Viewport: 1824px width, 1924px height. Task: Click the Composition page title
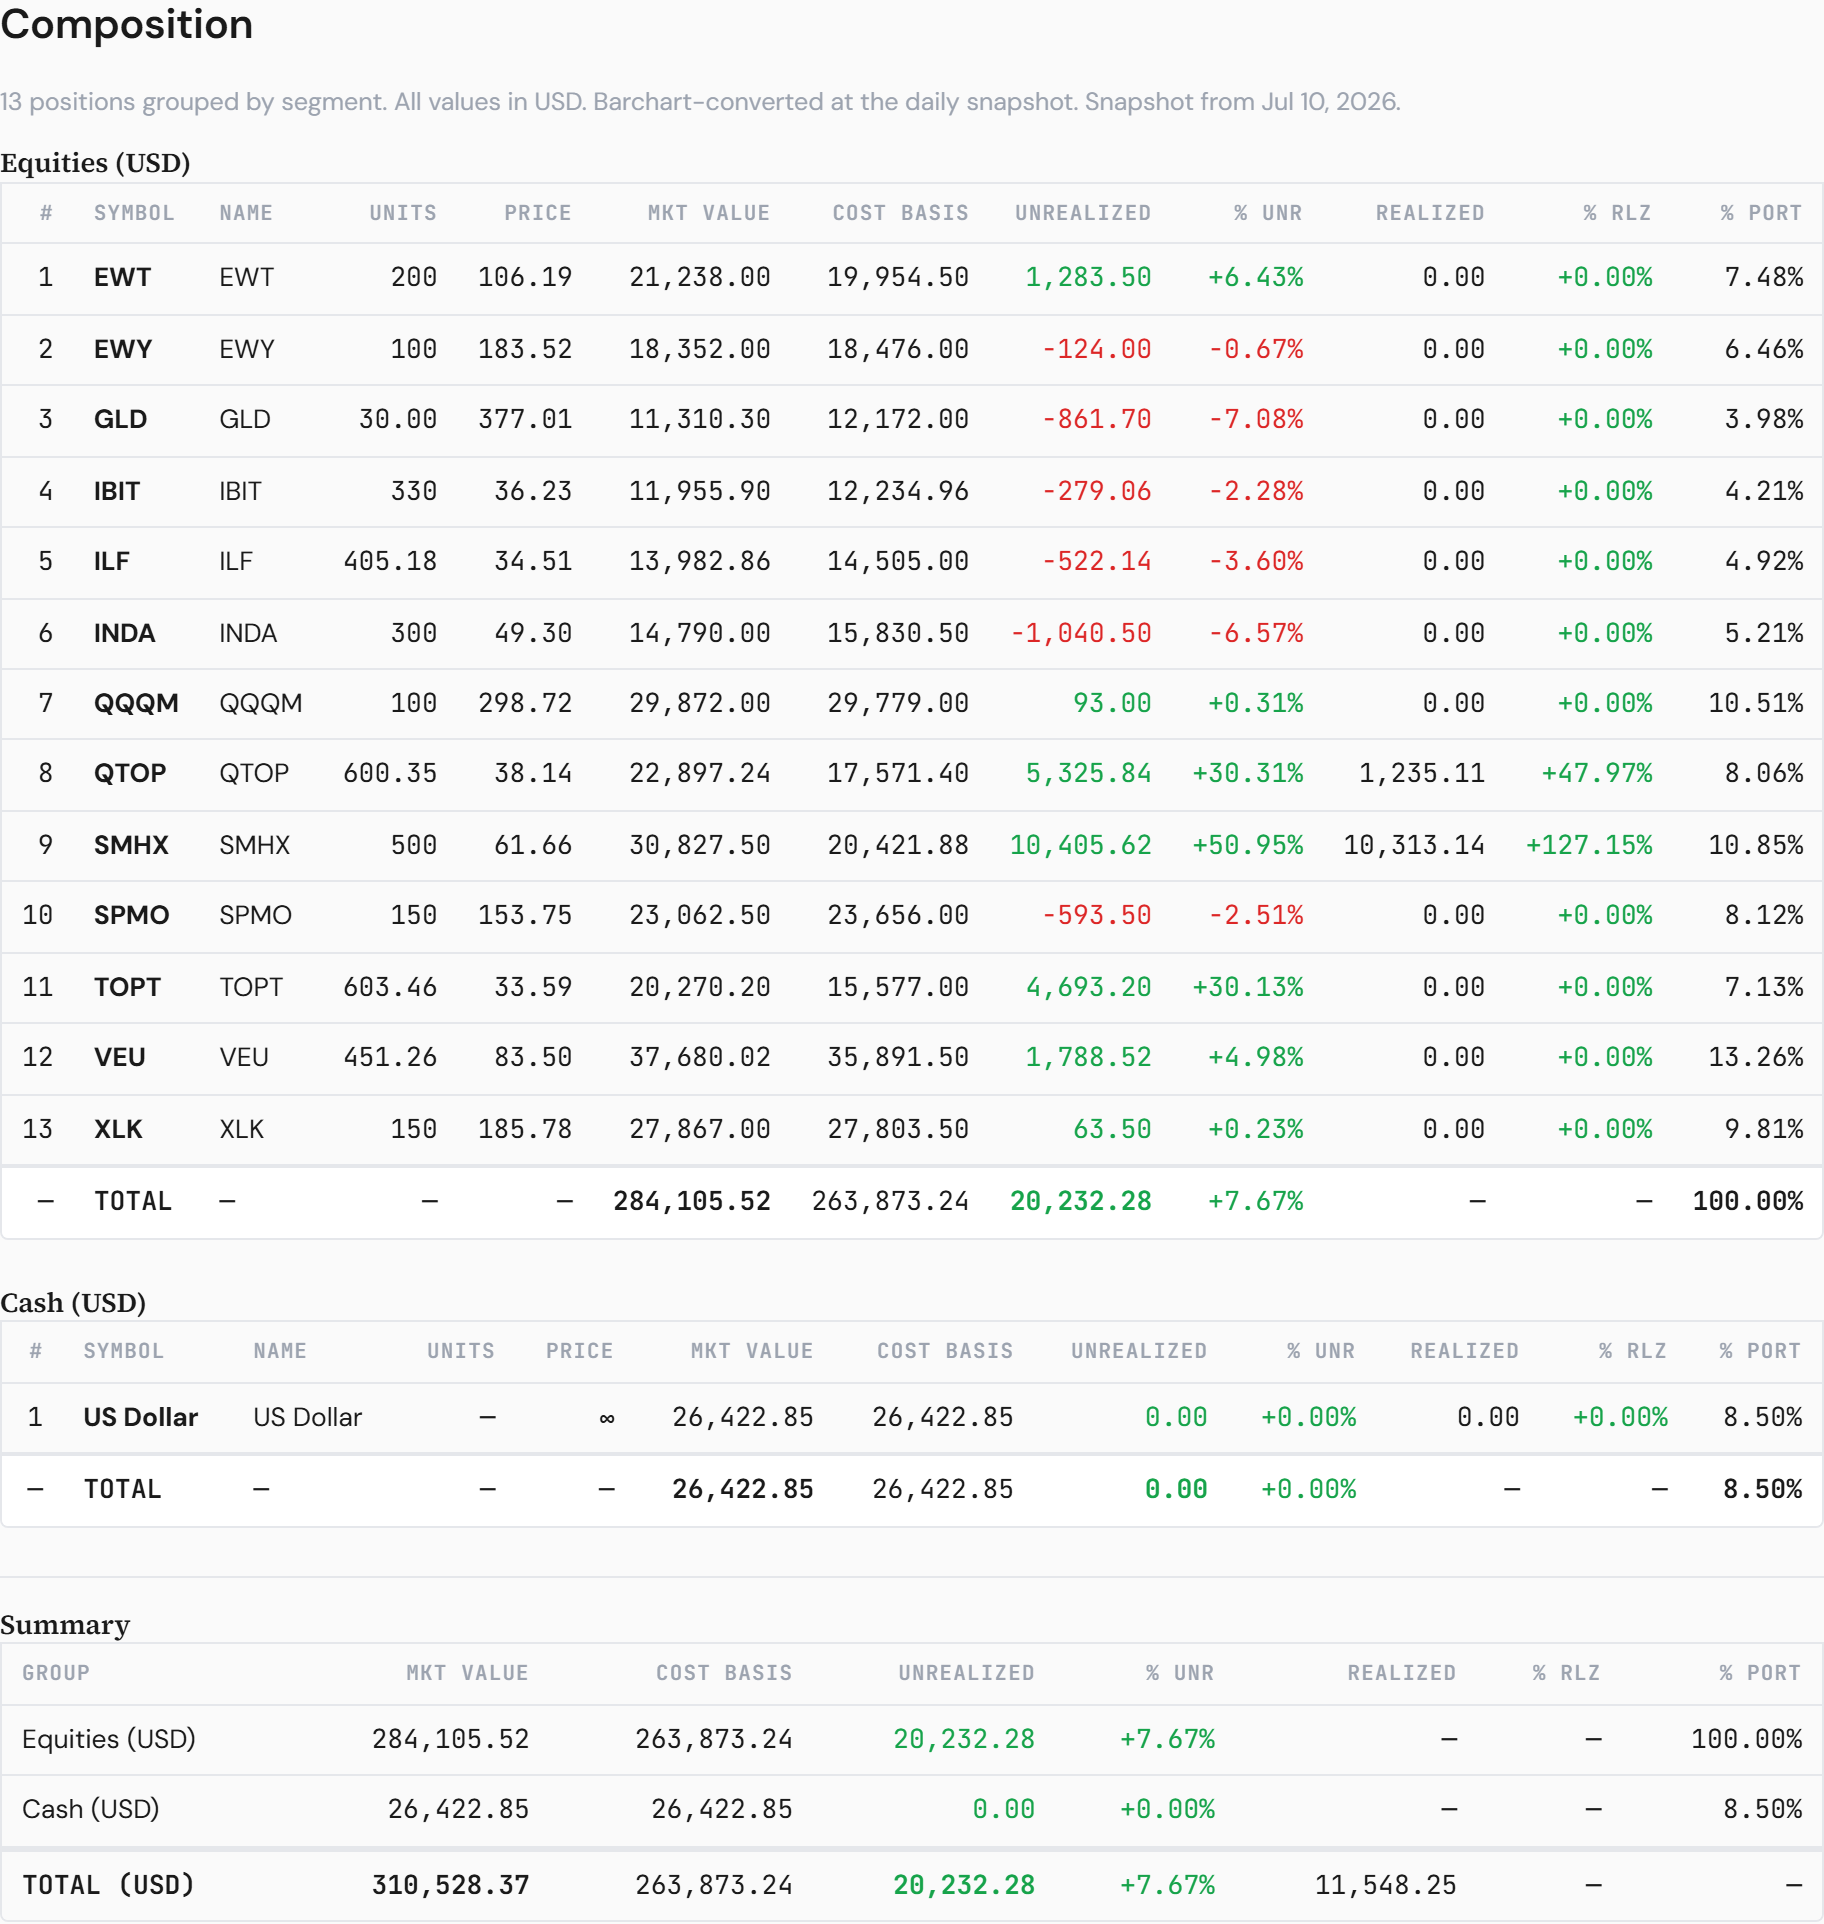pos(126,24)
